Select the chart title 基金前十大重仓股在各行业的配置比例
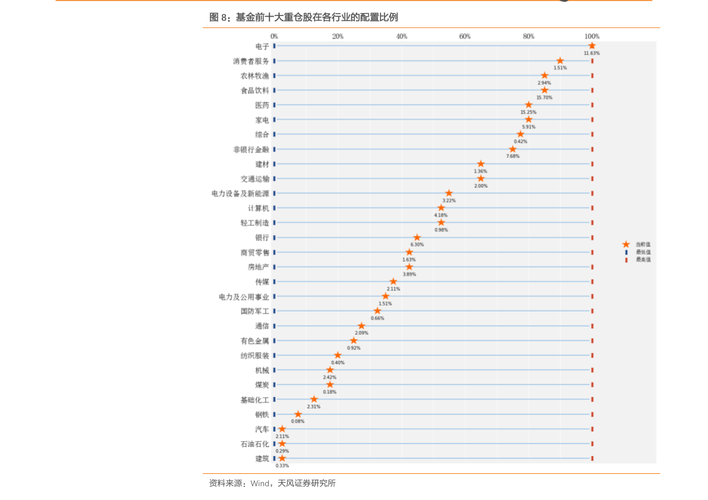 317,18
